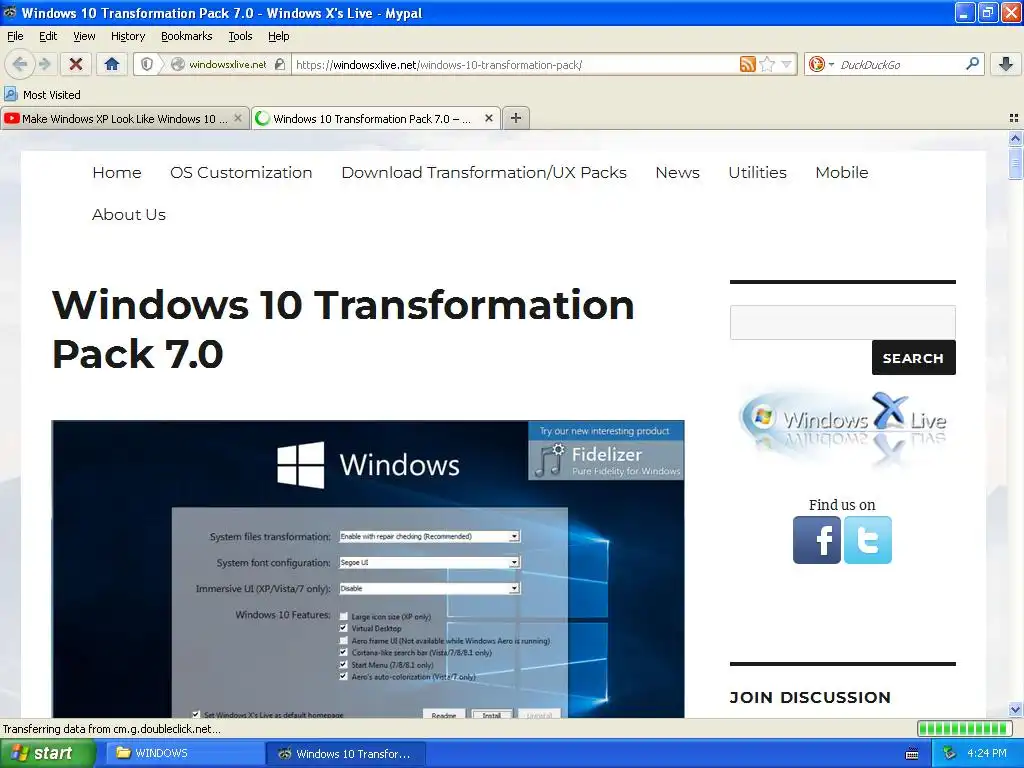Open the Bookmarks menu
The image size is (1024, 768).
click(187, 36)
